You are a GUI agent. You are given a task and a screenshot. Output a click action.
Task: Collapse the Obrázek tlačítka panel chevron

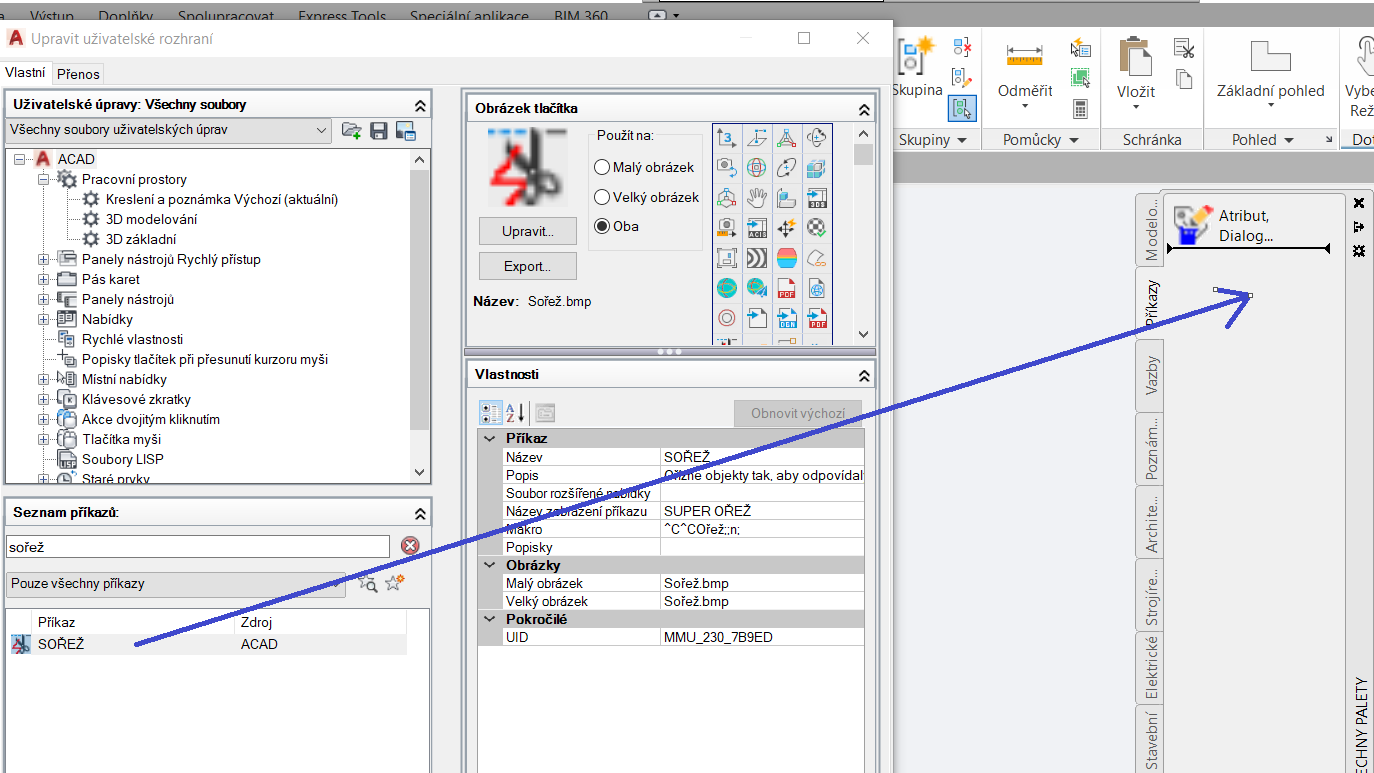click(864, 108)
